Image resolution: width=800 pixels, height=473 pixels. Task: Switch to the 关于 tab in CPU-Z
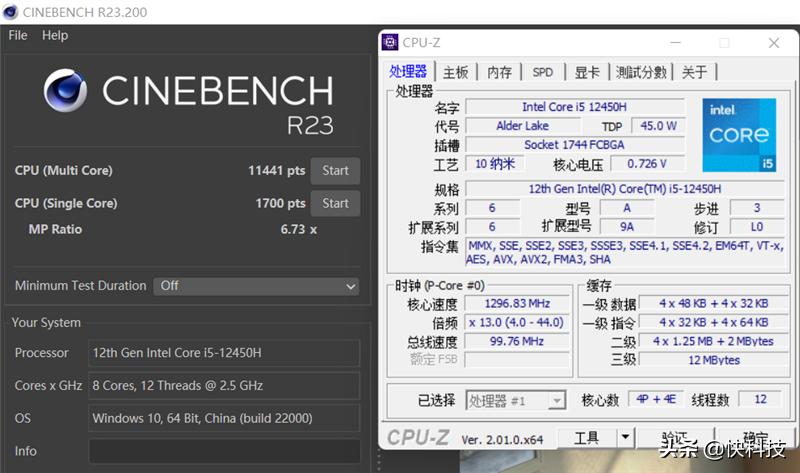[694, 72]
